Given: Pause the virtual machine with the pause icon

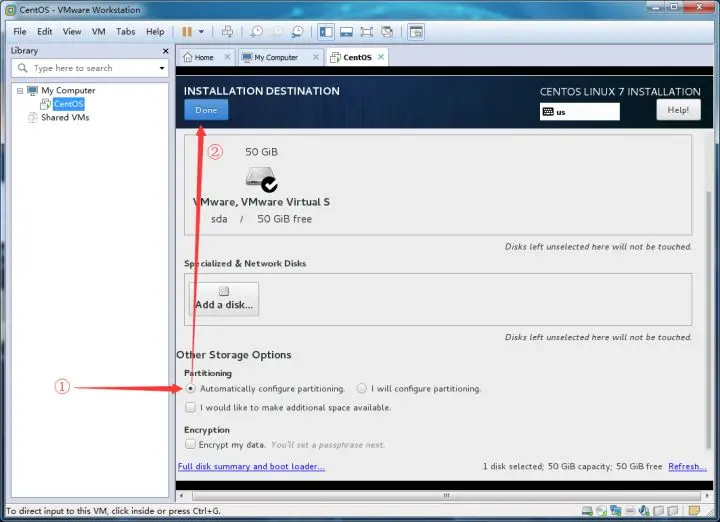Looking at the screenshot, I should 187,32.
